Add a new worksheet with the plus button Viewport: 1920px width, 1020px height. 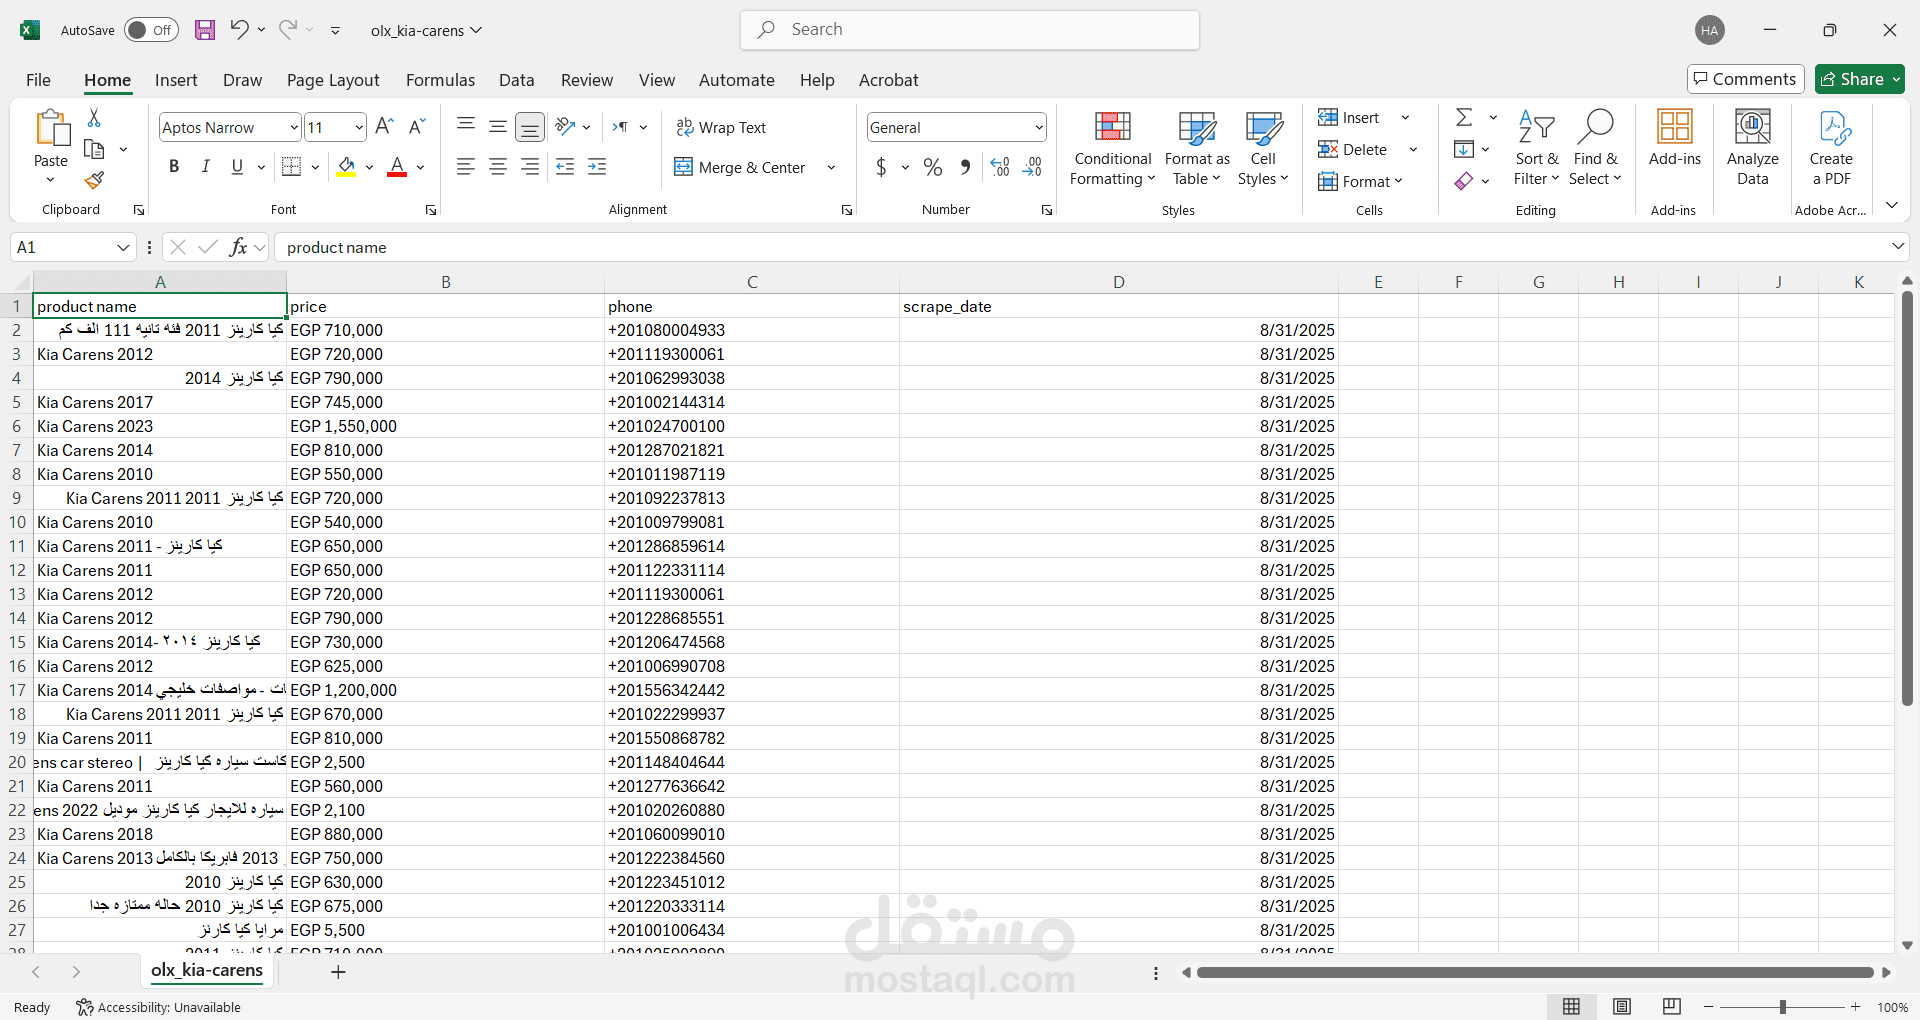pos(338,971)
